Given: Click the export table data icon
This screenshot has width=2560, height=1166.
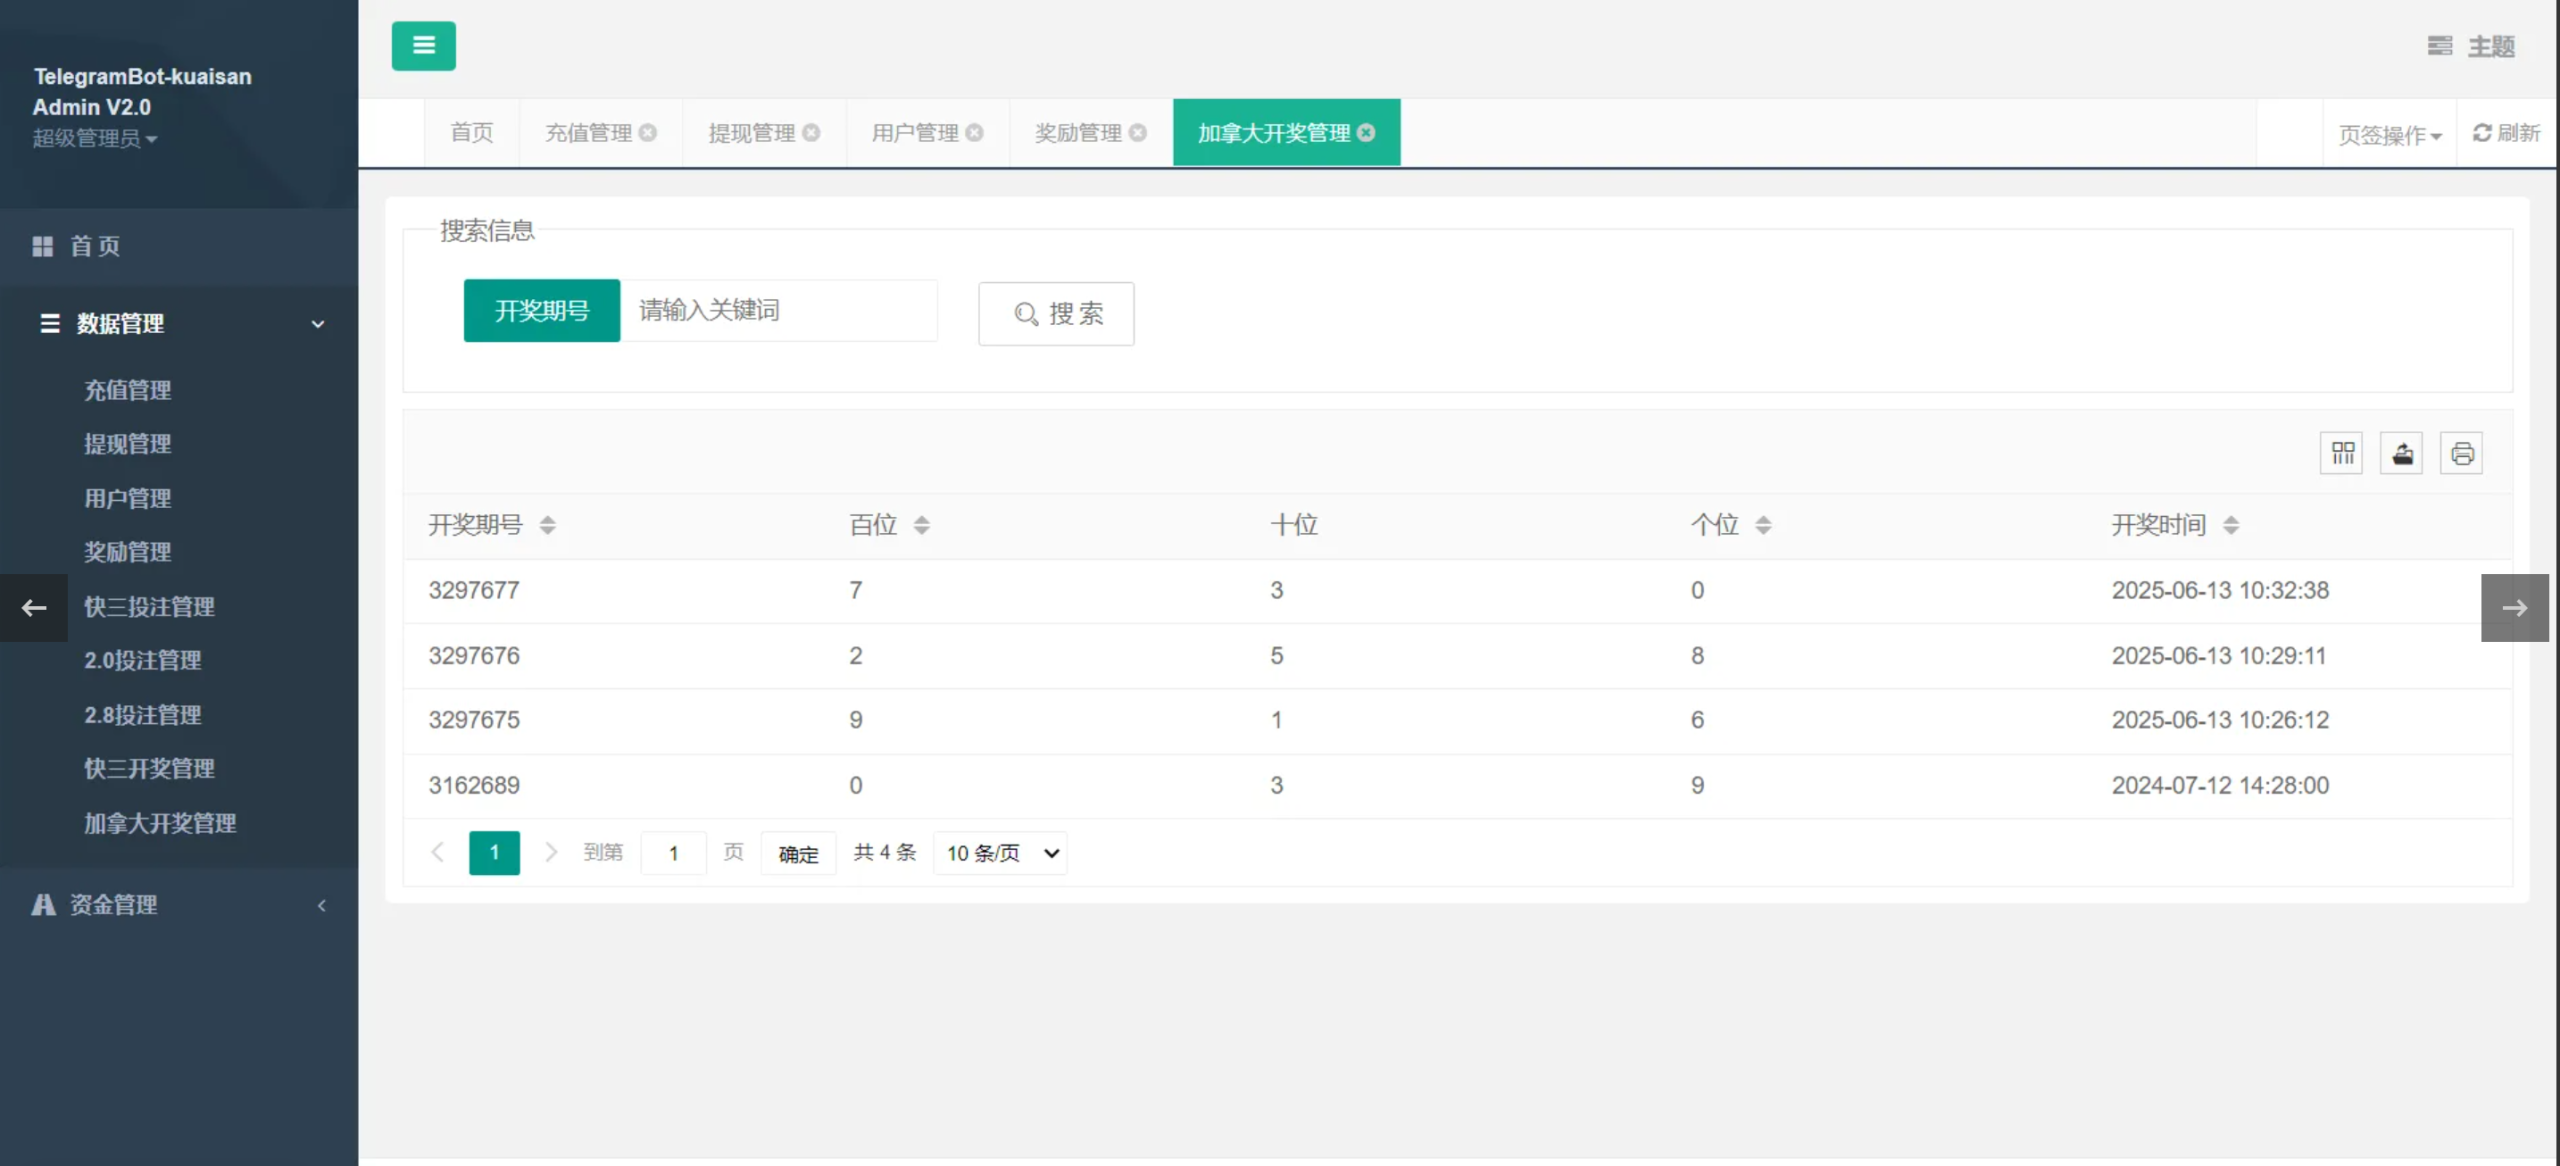Looking at the screenshot, I should click(x=2402, y=454).
